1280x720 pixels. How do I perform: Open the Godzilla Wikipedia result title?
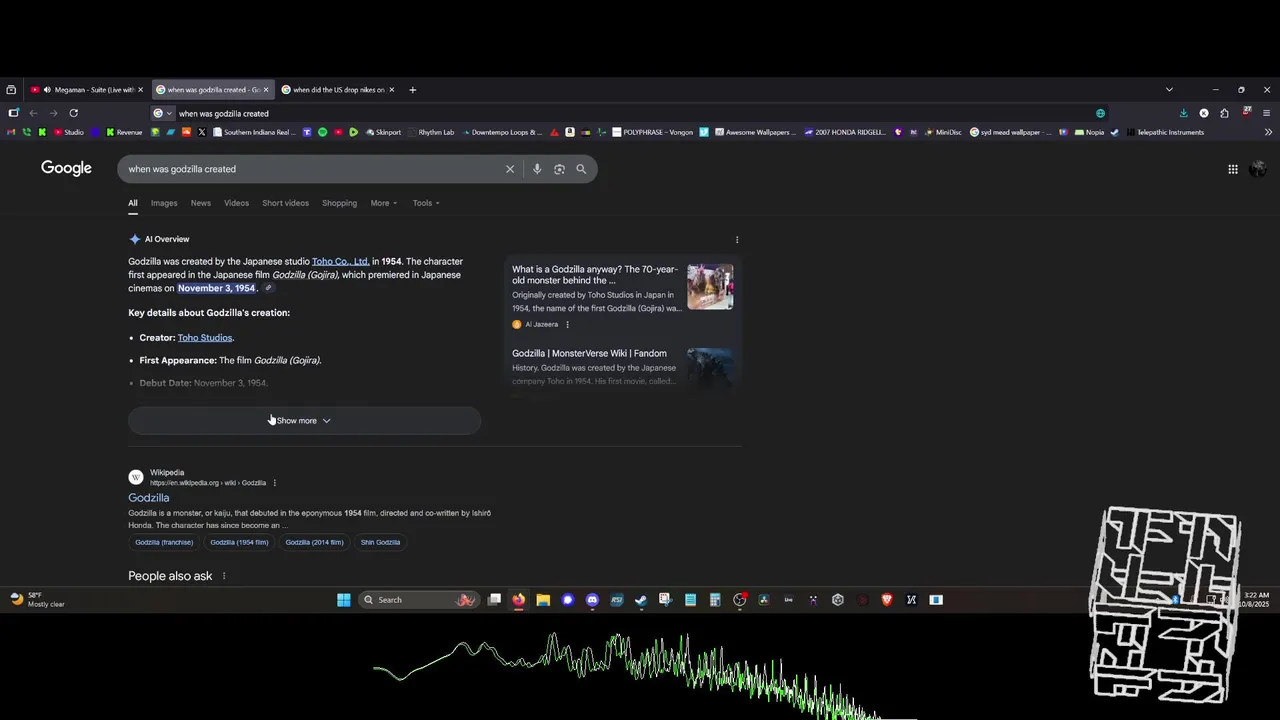click(148, 498)
